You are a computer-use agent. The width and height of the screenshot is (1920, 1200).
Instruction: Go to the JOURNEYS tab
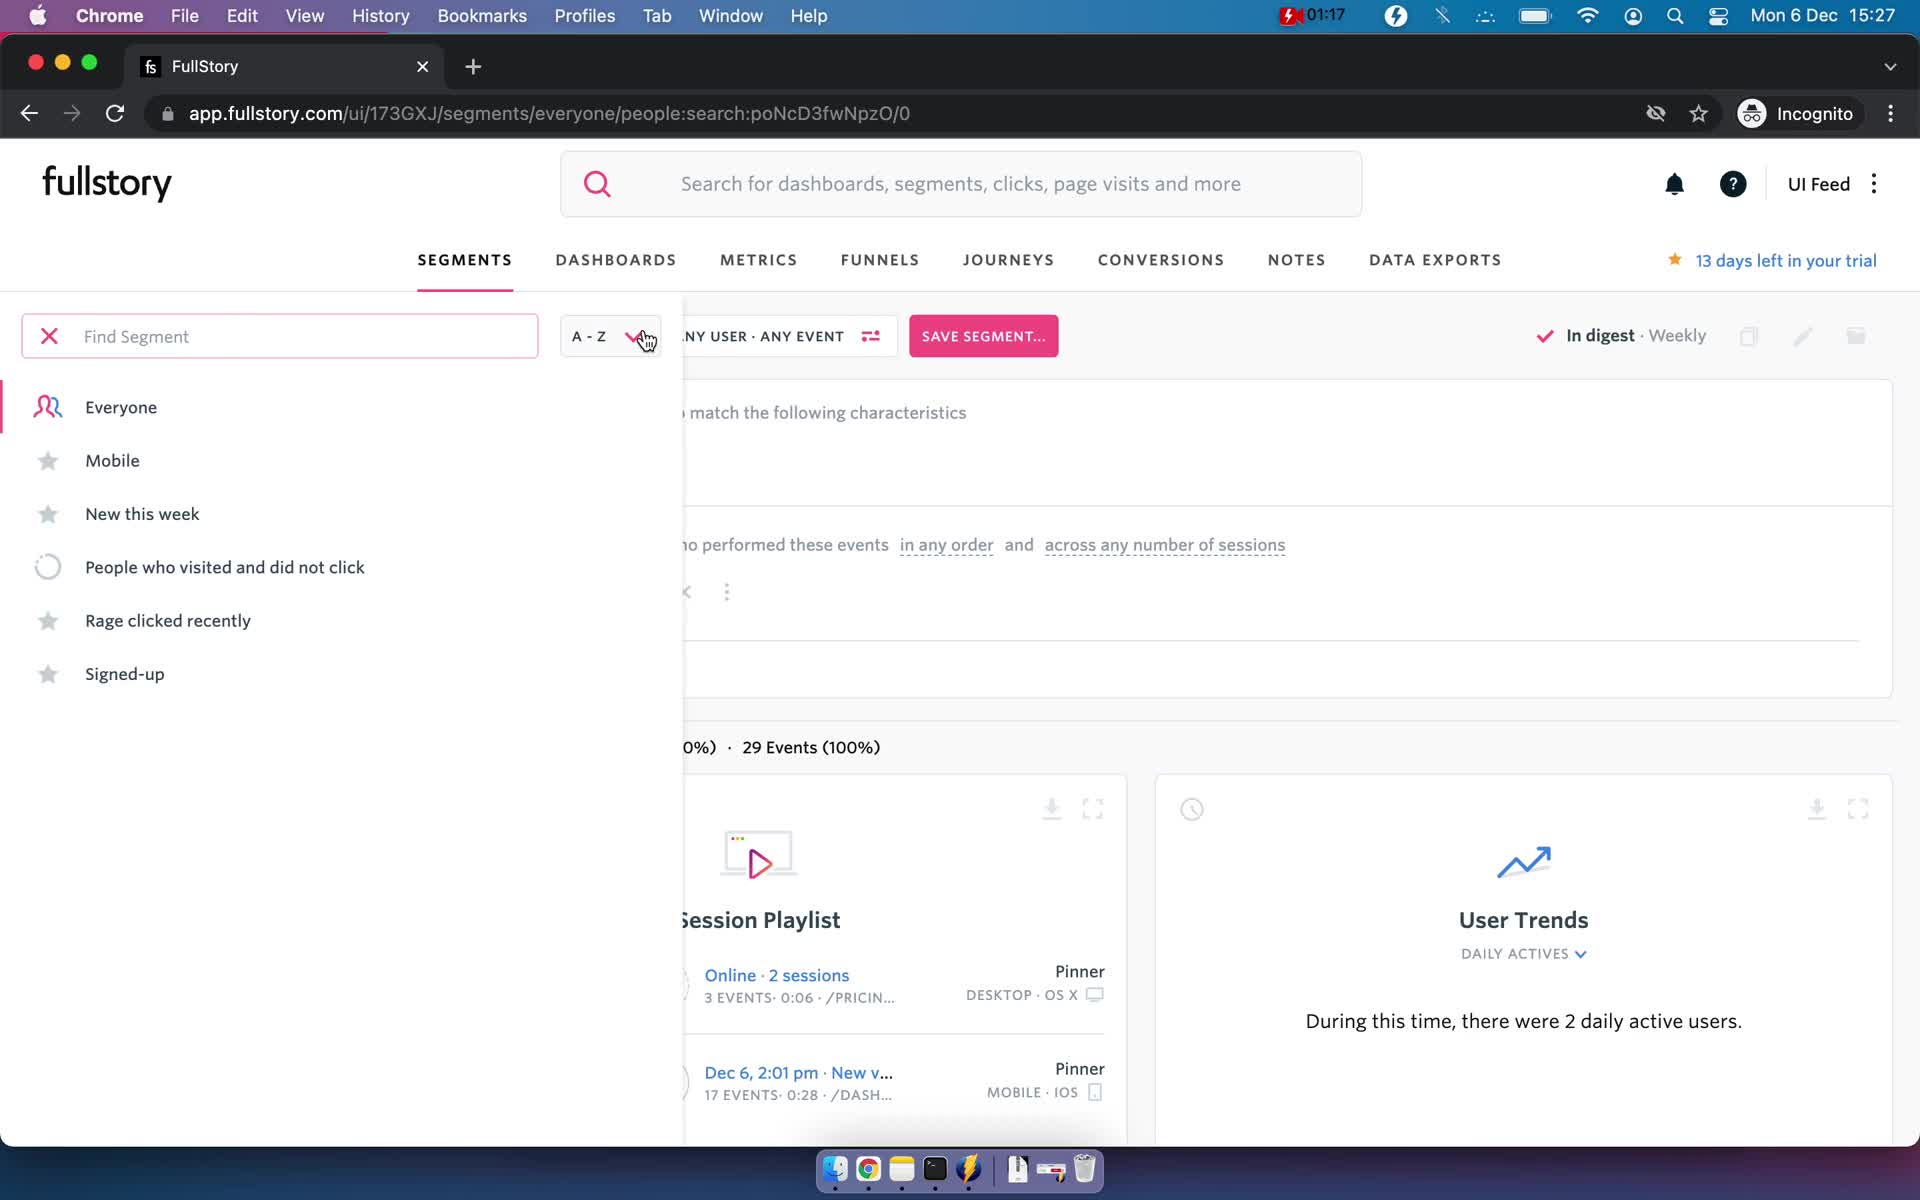pos(1008,260)
